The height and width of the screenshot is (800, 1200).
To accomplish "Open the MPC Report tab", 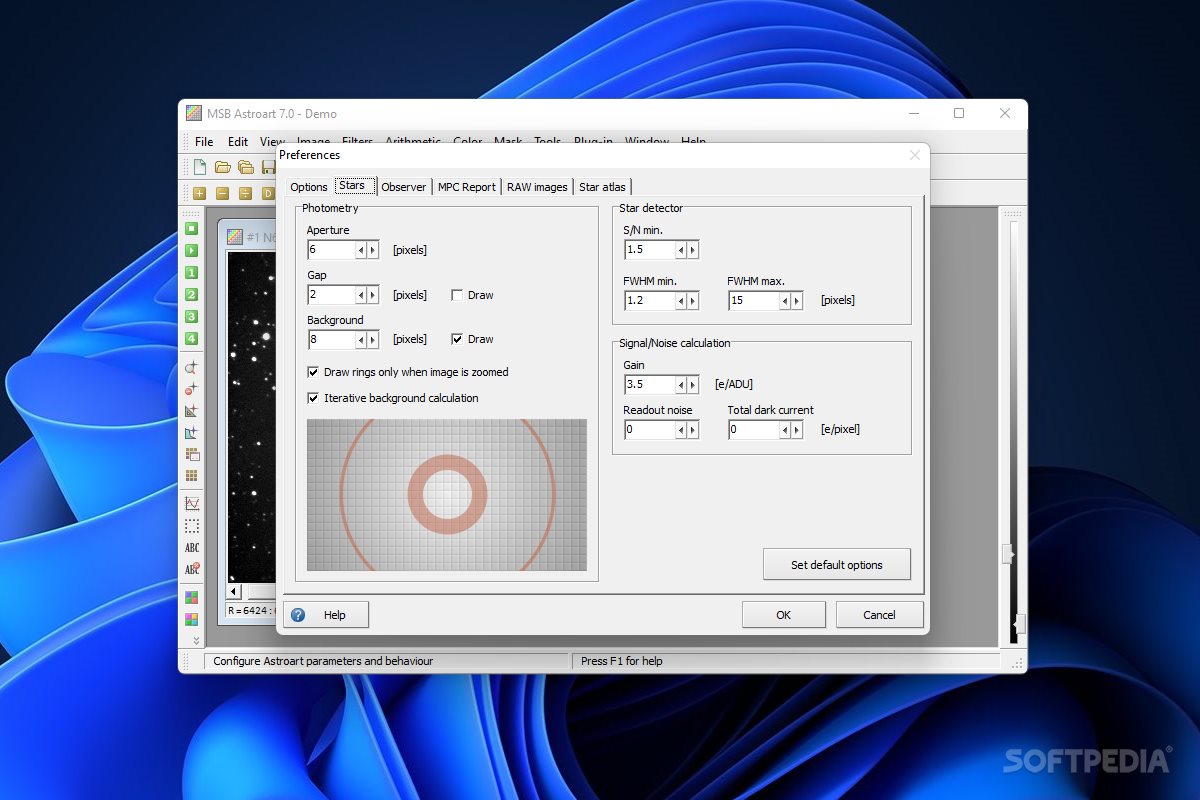I will tap(467, 187).
